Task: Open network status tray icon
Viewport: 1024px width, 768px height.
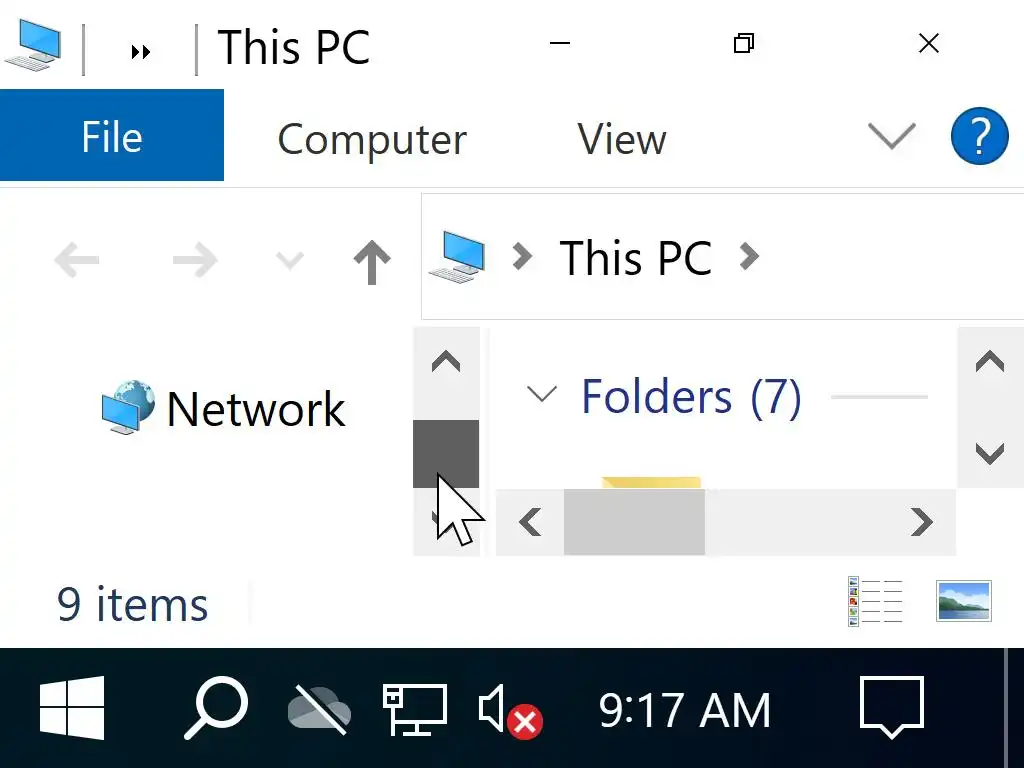Action: 414,708
